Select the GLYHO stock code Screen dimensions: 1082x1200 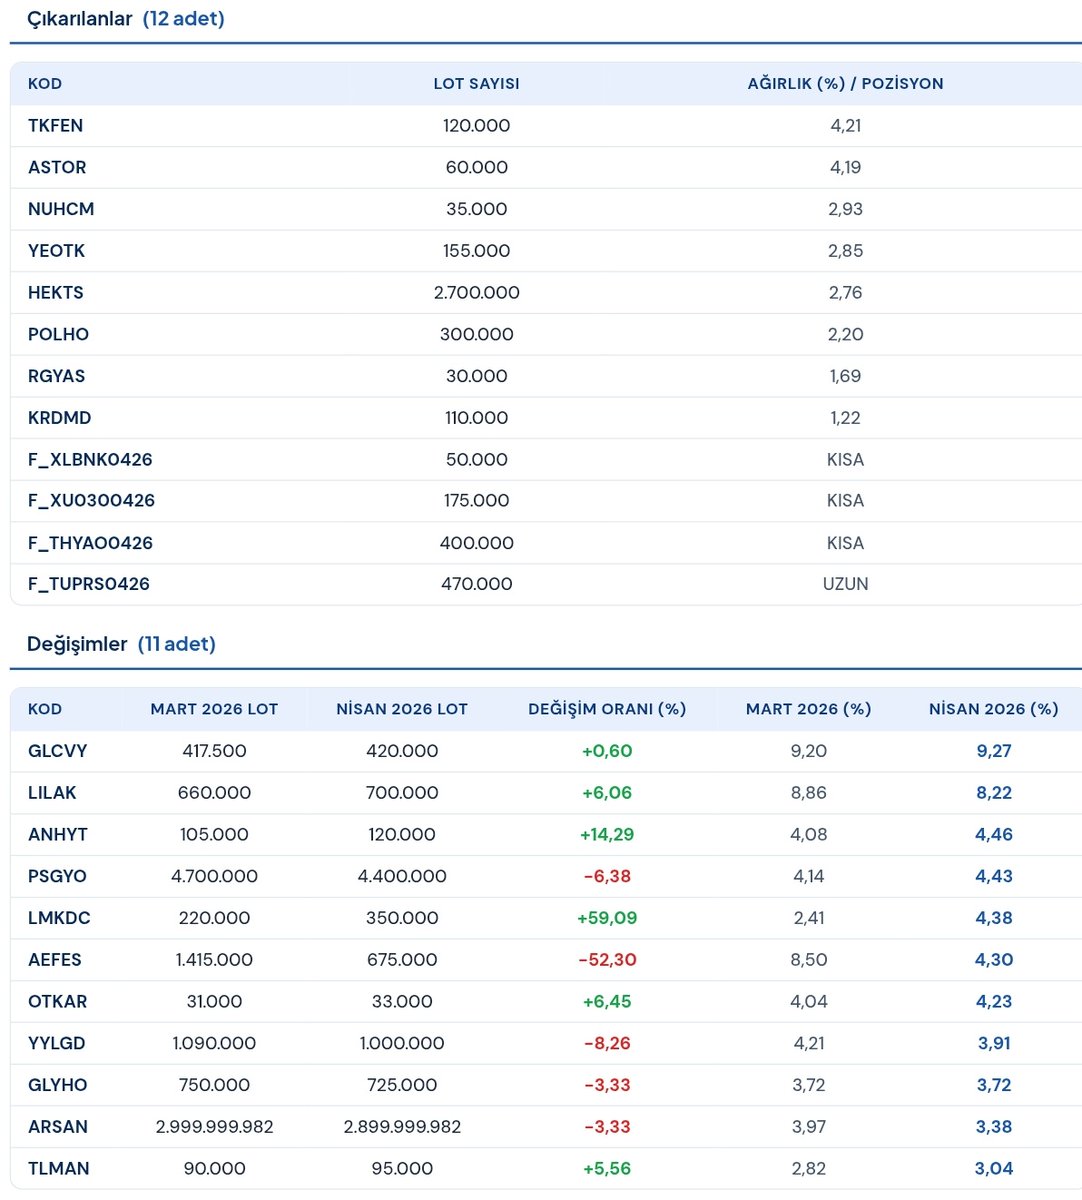58,1085
